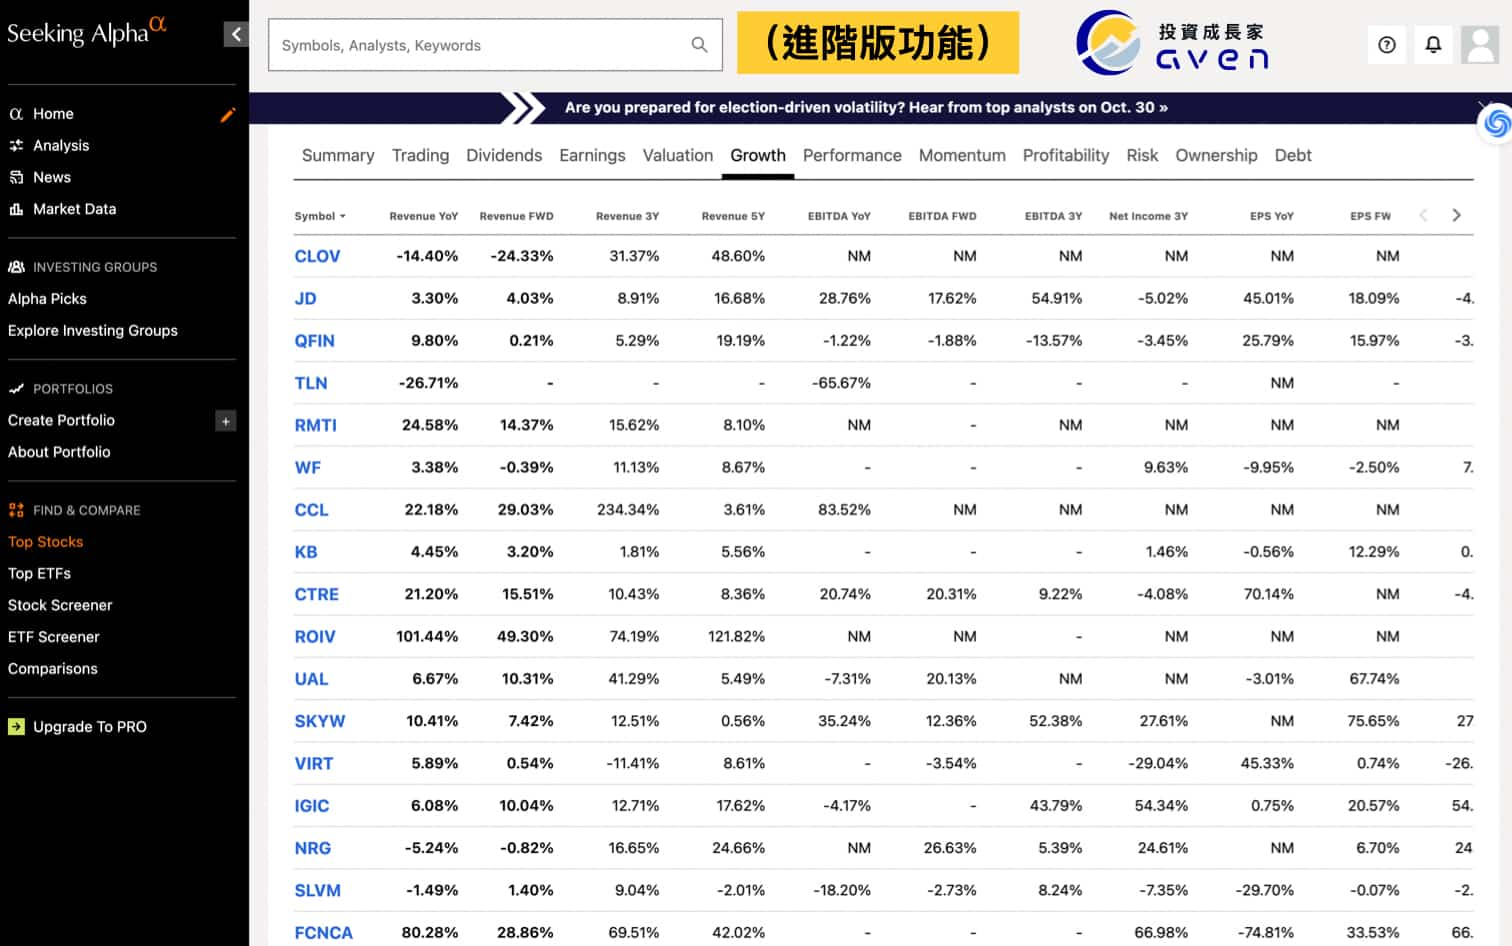Select the Valuation tab
Viewport: 1512px width, 946px height.
pyautogui.click(x=678, y=155)
